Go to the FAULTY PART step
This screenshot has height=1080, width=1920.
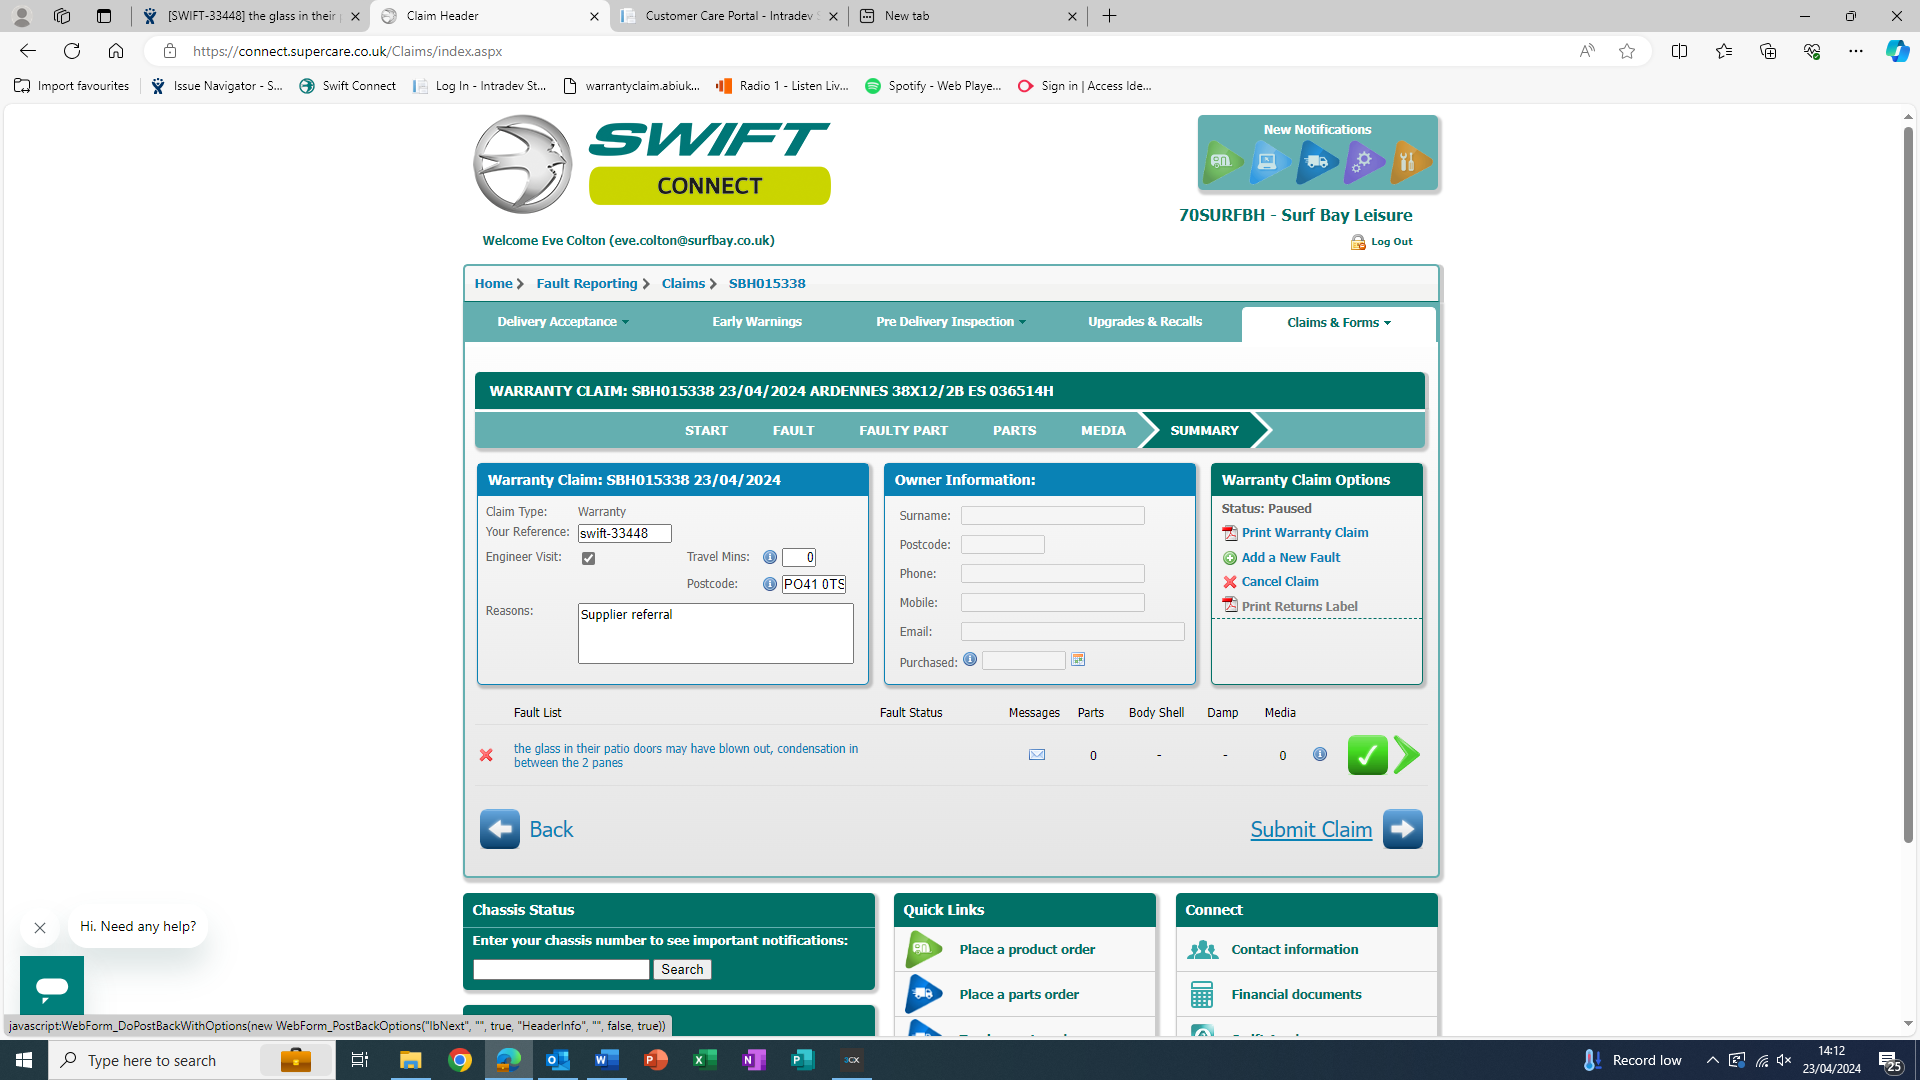coord(903,431)
